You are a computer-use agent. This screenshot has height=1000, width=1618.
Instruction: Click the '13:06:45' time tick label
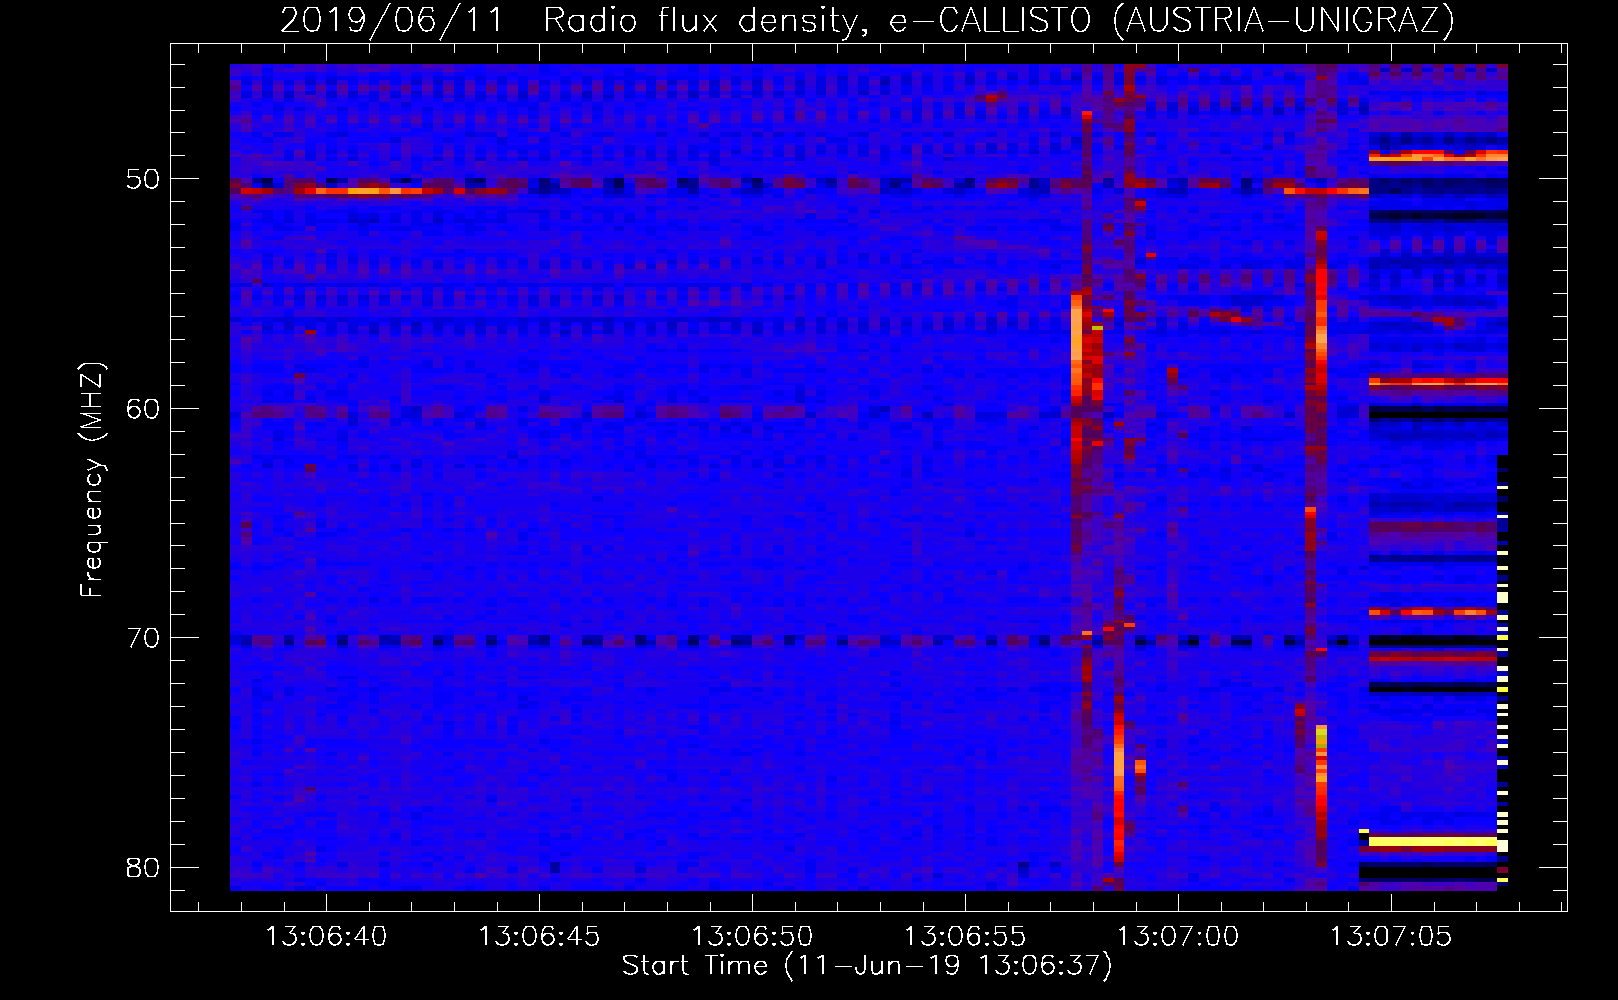(539, 937)
